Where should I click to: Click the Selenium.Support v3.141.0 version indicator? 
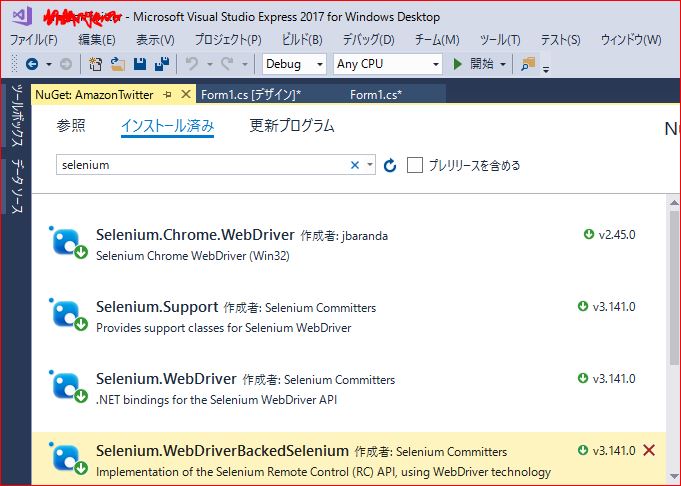pos(606,307)
